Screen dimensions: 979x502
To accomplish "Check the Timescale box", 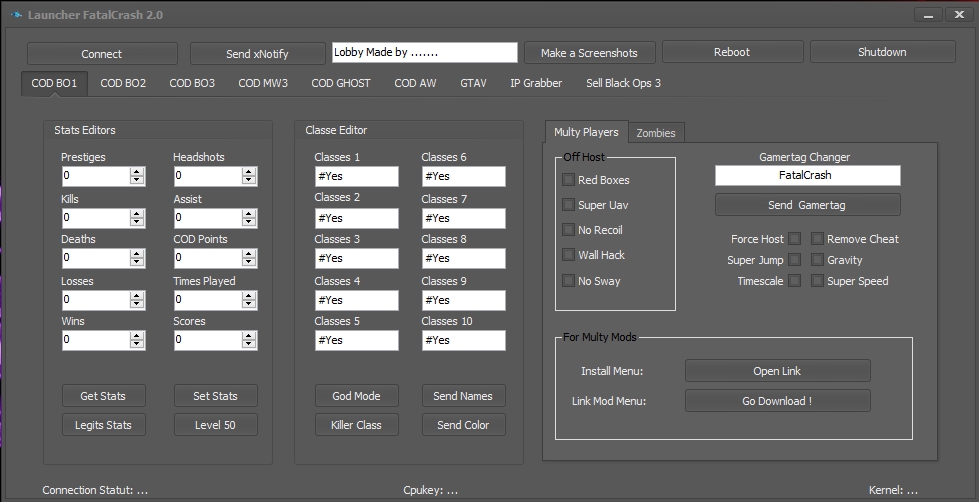I will [794, 281].
